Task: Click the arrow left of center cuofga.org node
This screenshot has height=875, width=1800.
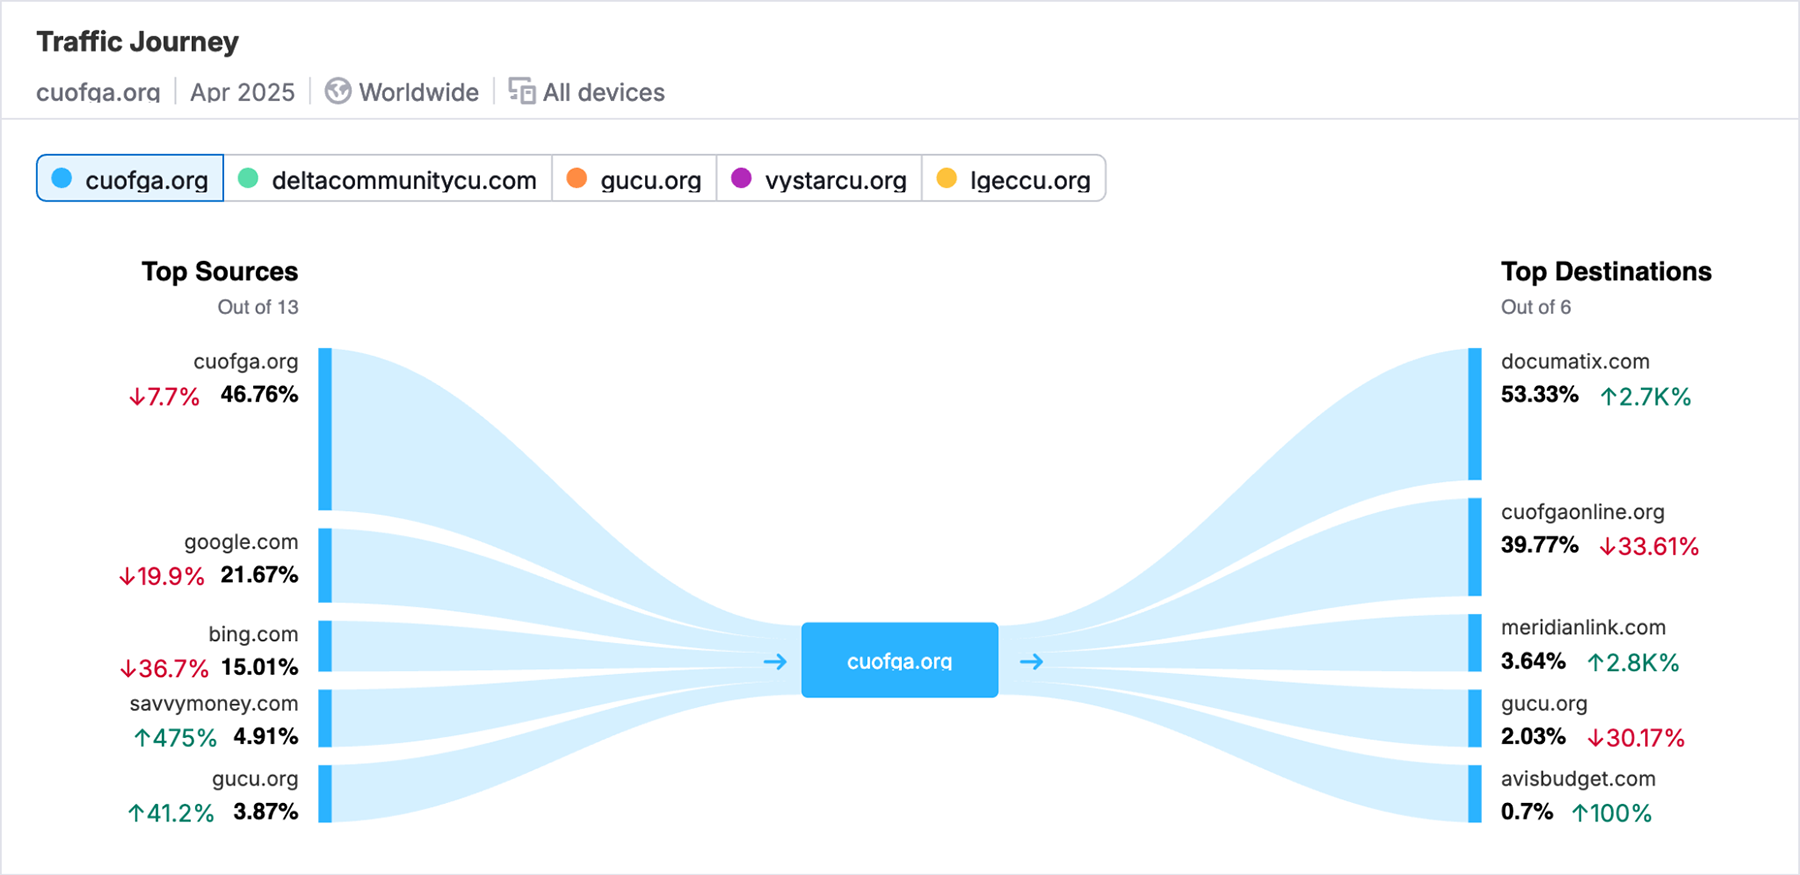Action: (x=775, y=661)
